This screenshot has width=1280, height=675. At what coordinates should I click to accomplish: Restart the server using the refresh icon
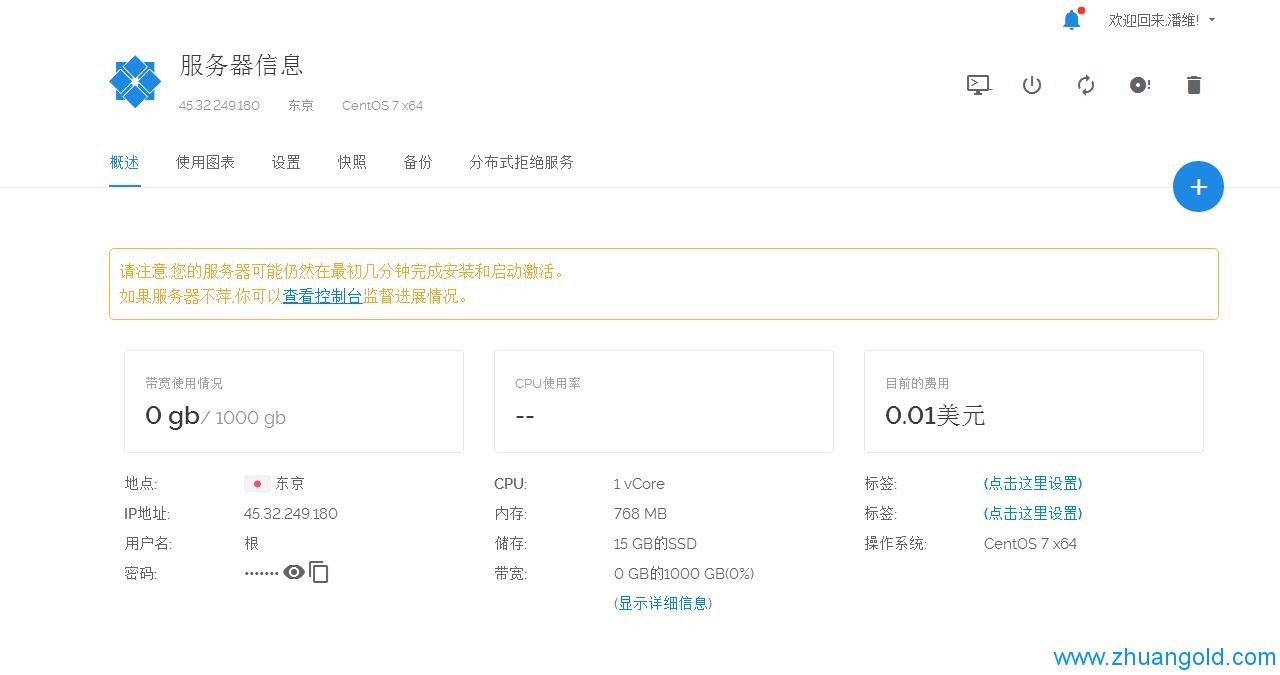click(1086, 85)
